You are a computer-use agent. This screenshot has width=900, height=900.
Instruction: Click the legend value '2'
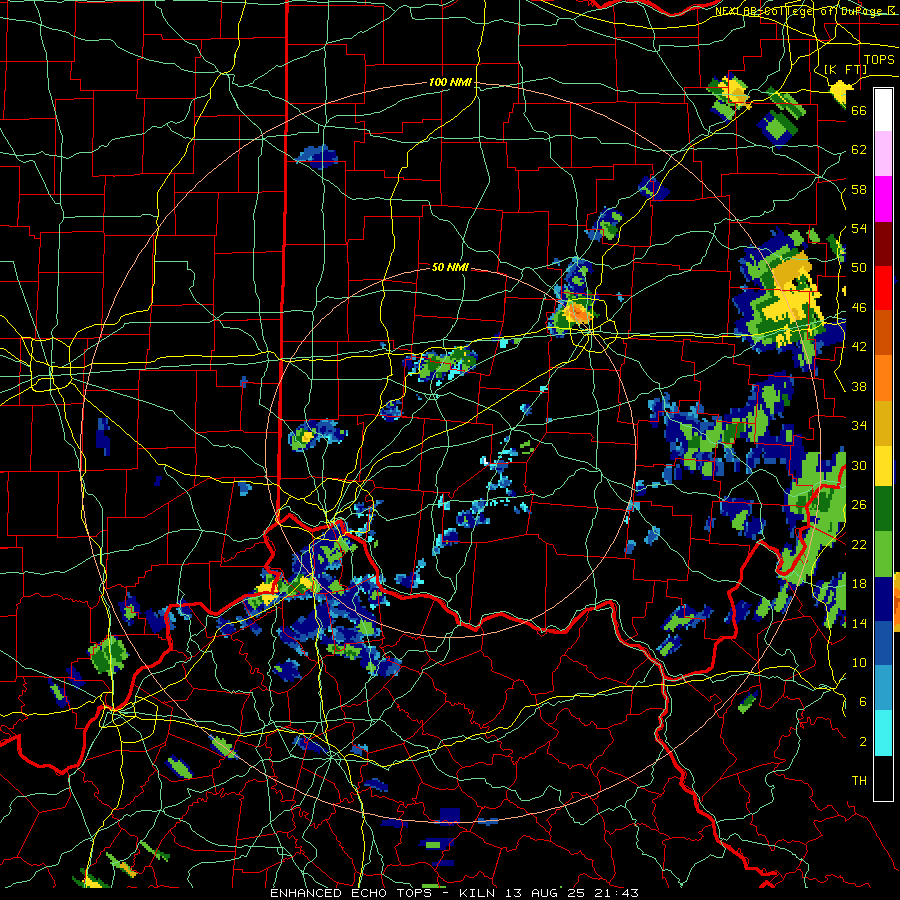coord(863,742)
